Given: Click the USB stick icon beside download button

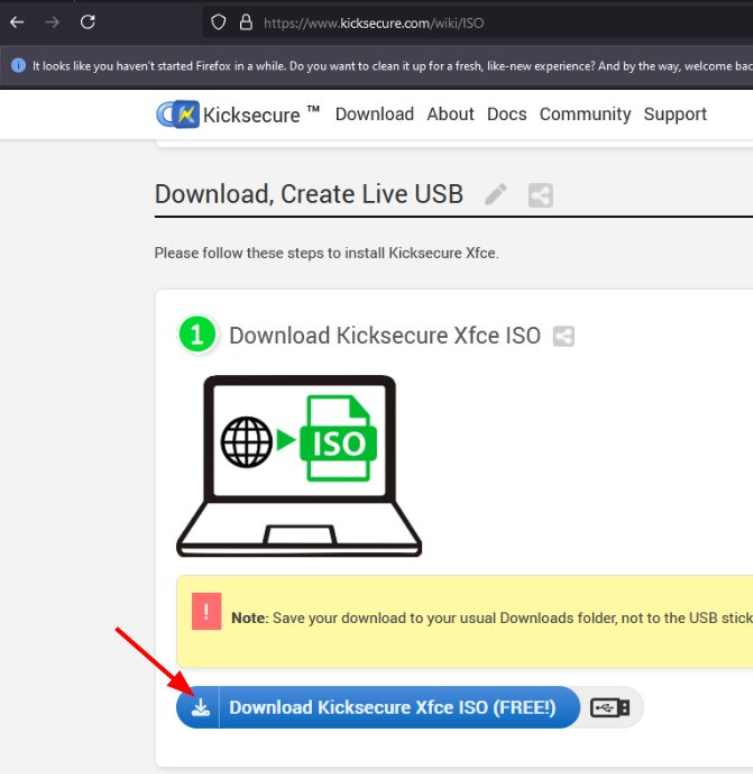Looking at the screenshot, I should pyautogui.click(x=610, y=707).
